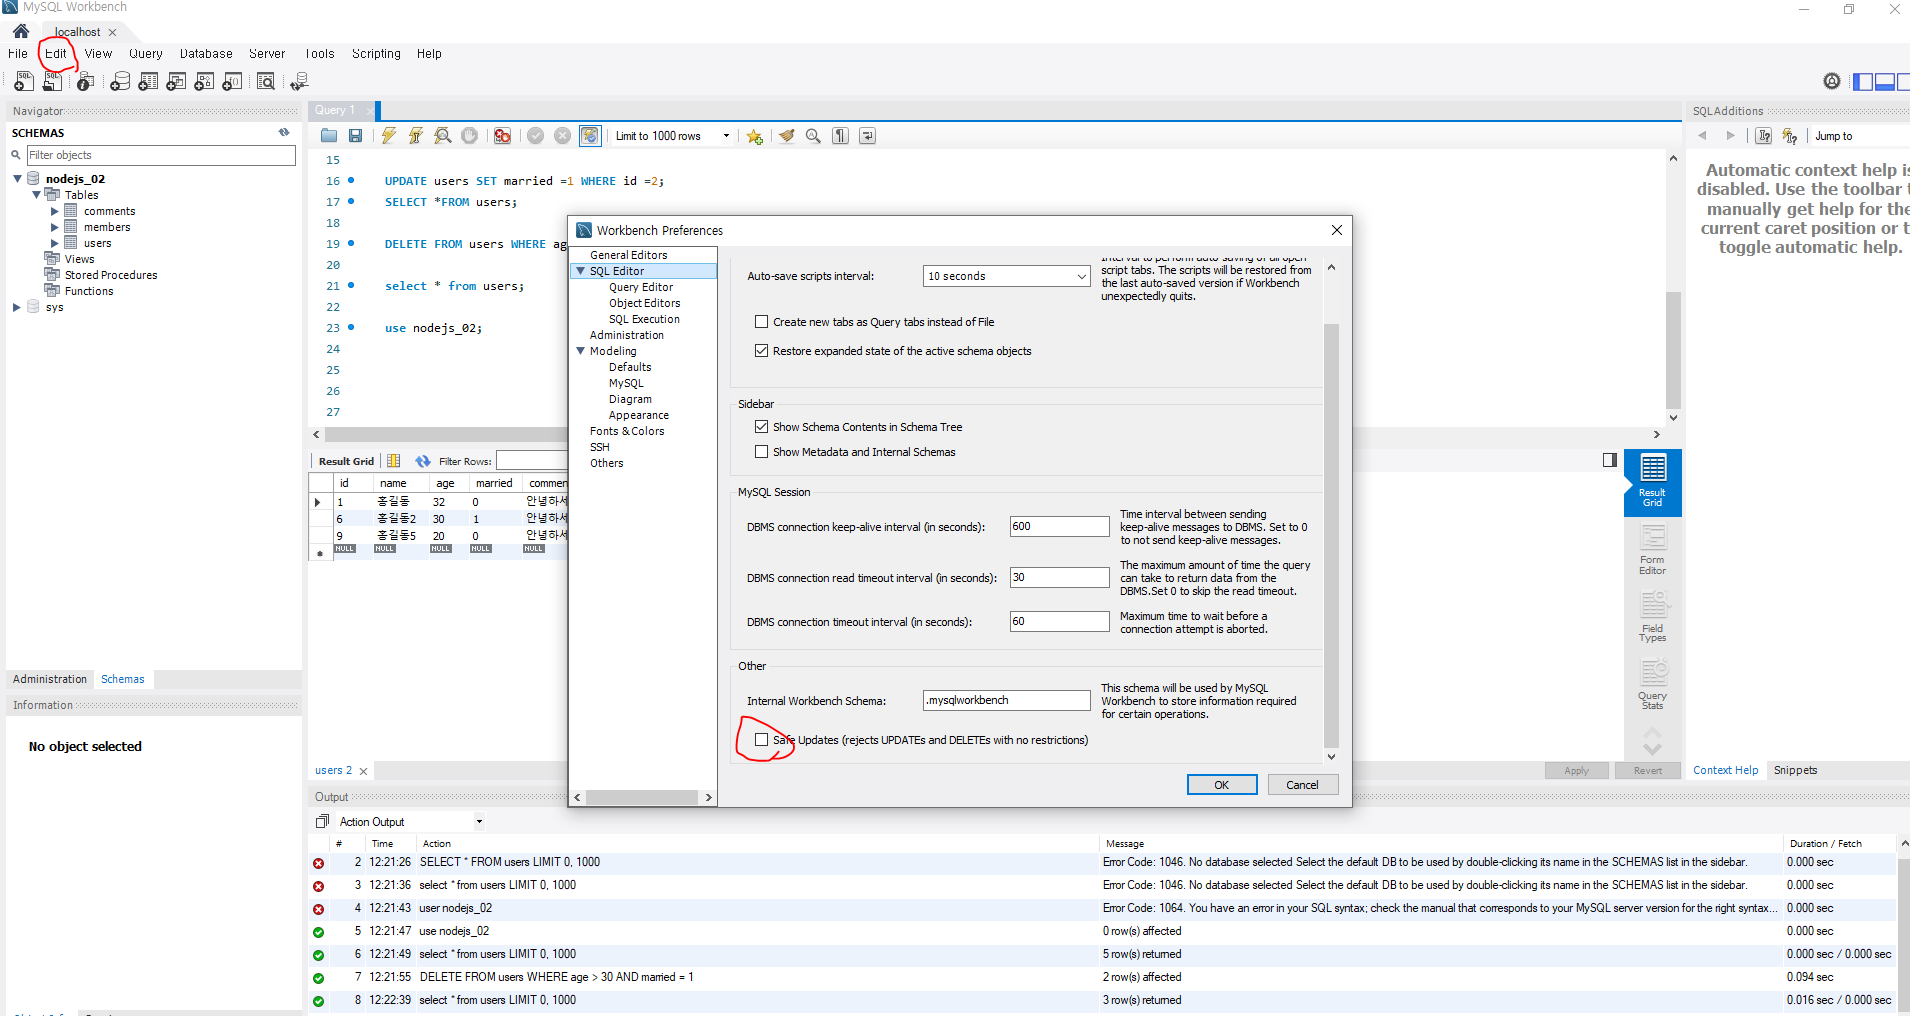The image size is (1910, 1016).
Task: Go to the home screen icon
Action: click(21, 31)
